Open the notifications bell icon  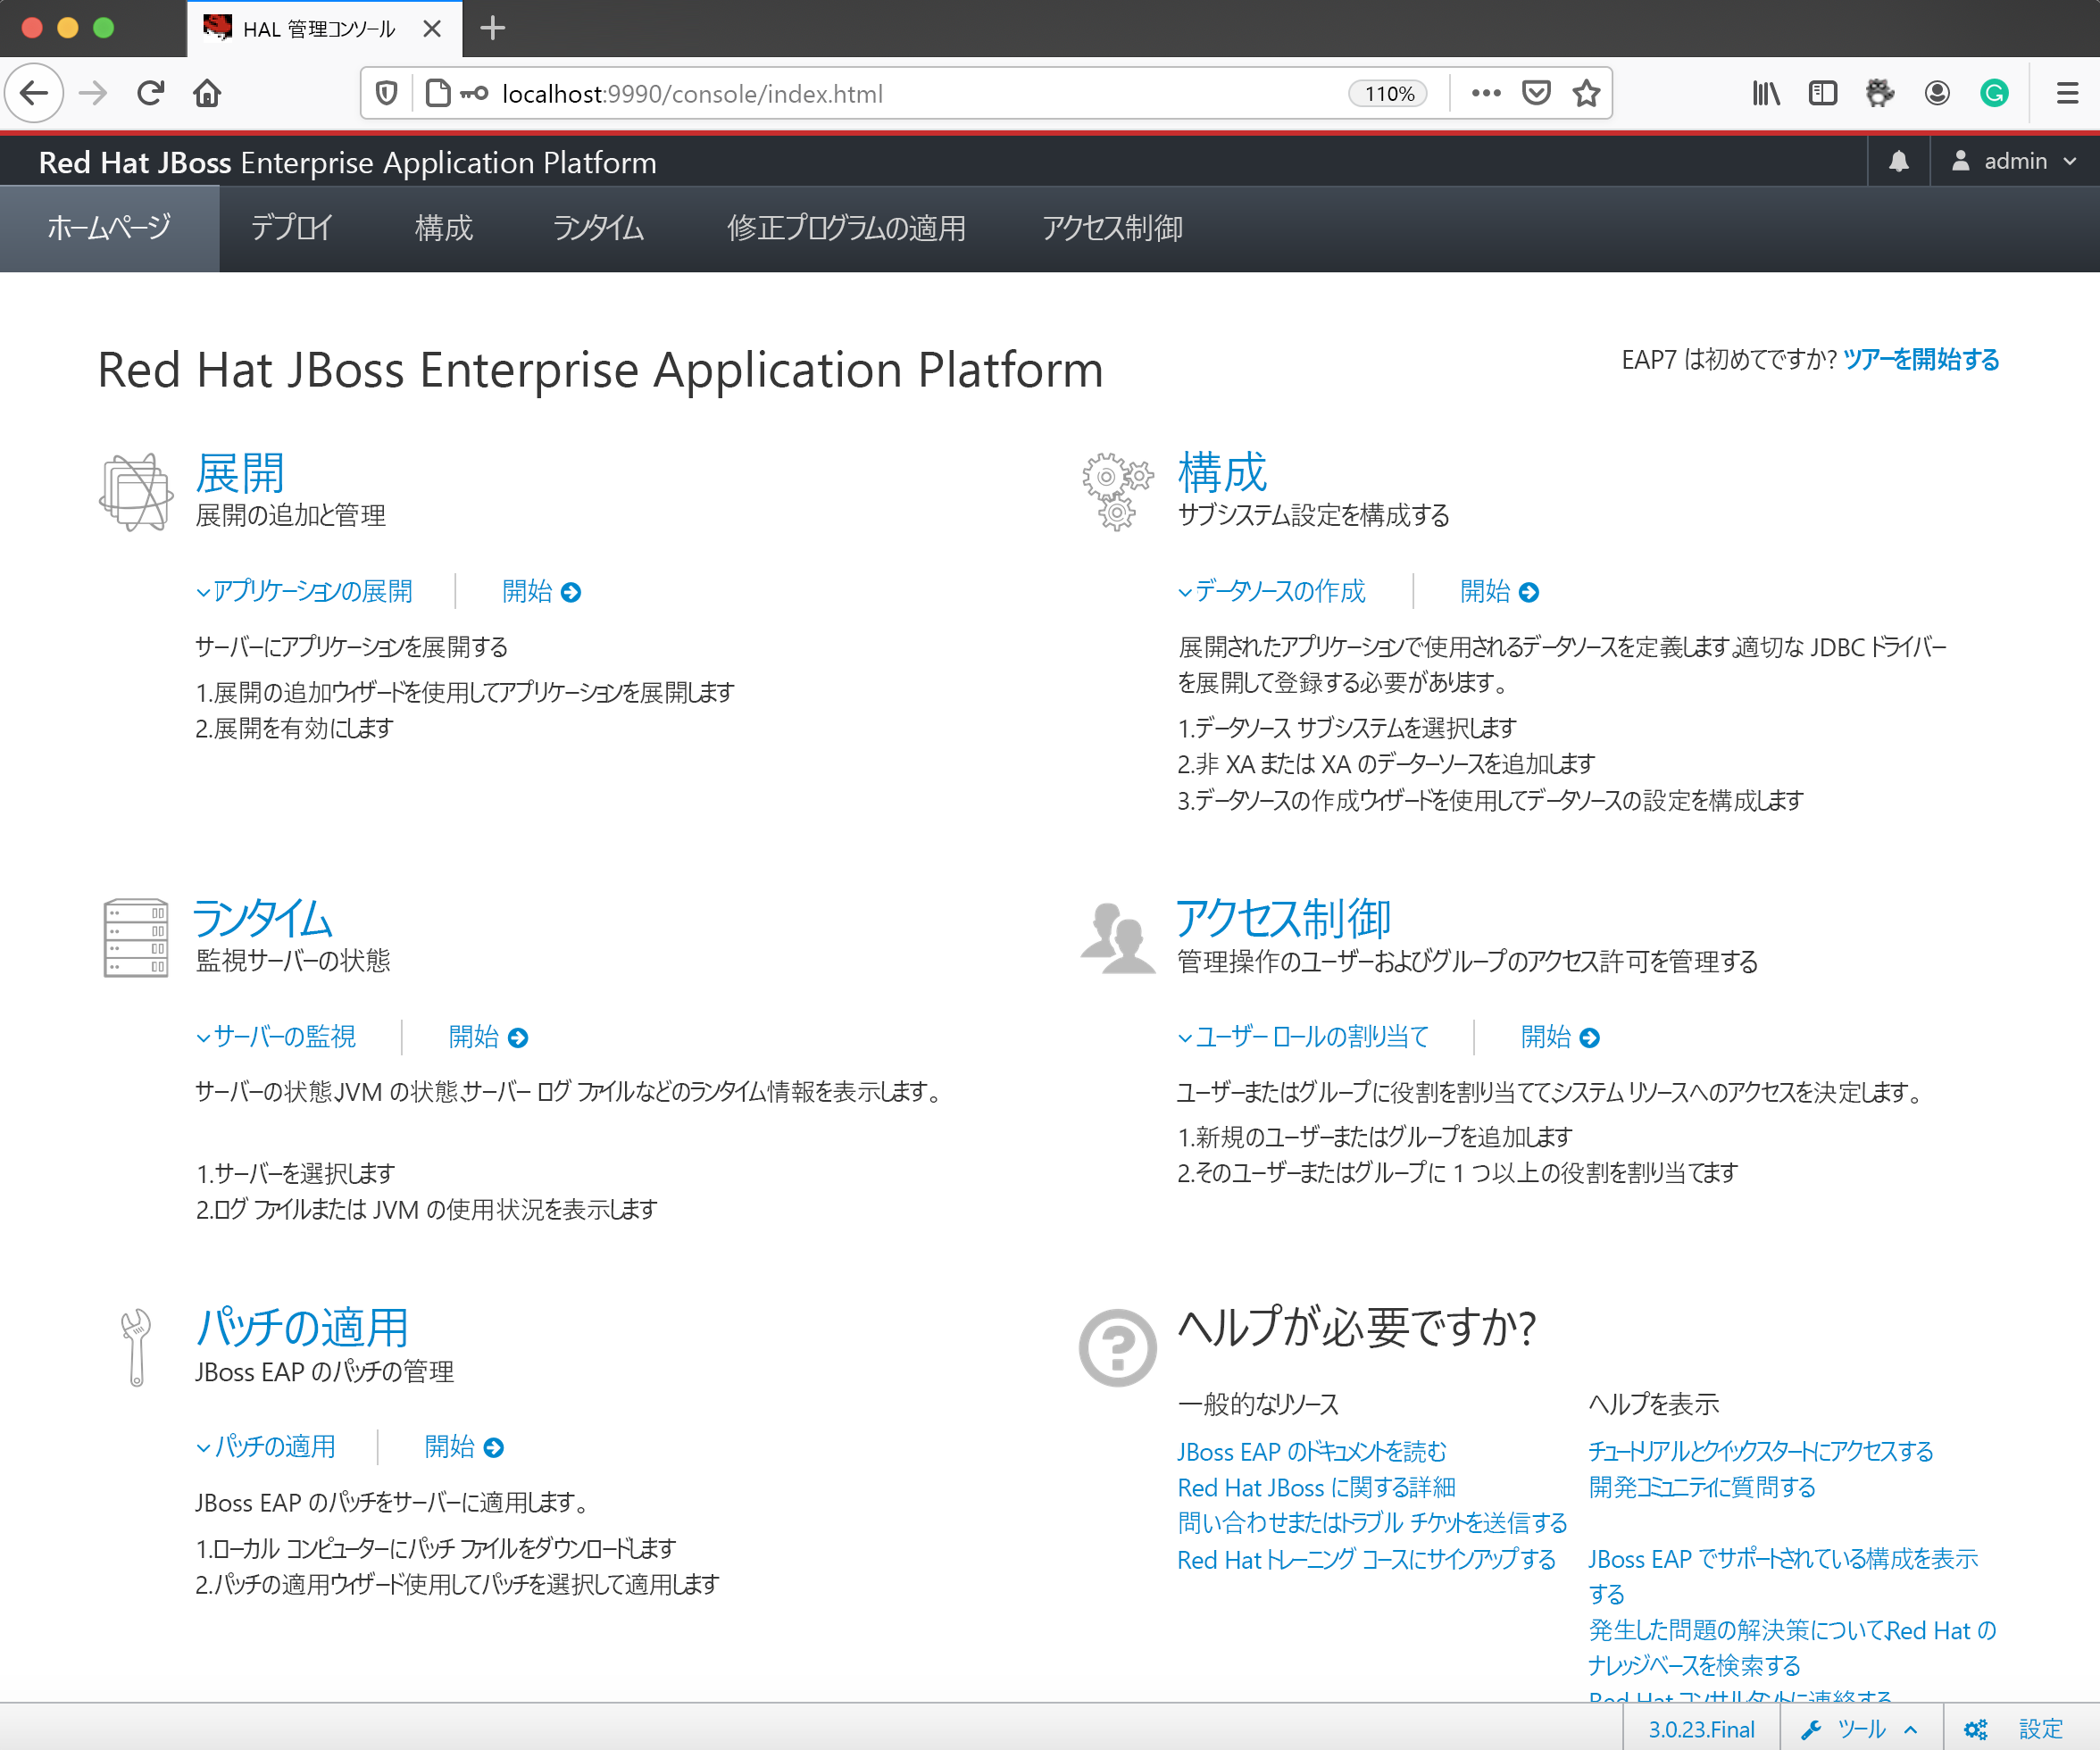[1898, 161]
